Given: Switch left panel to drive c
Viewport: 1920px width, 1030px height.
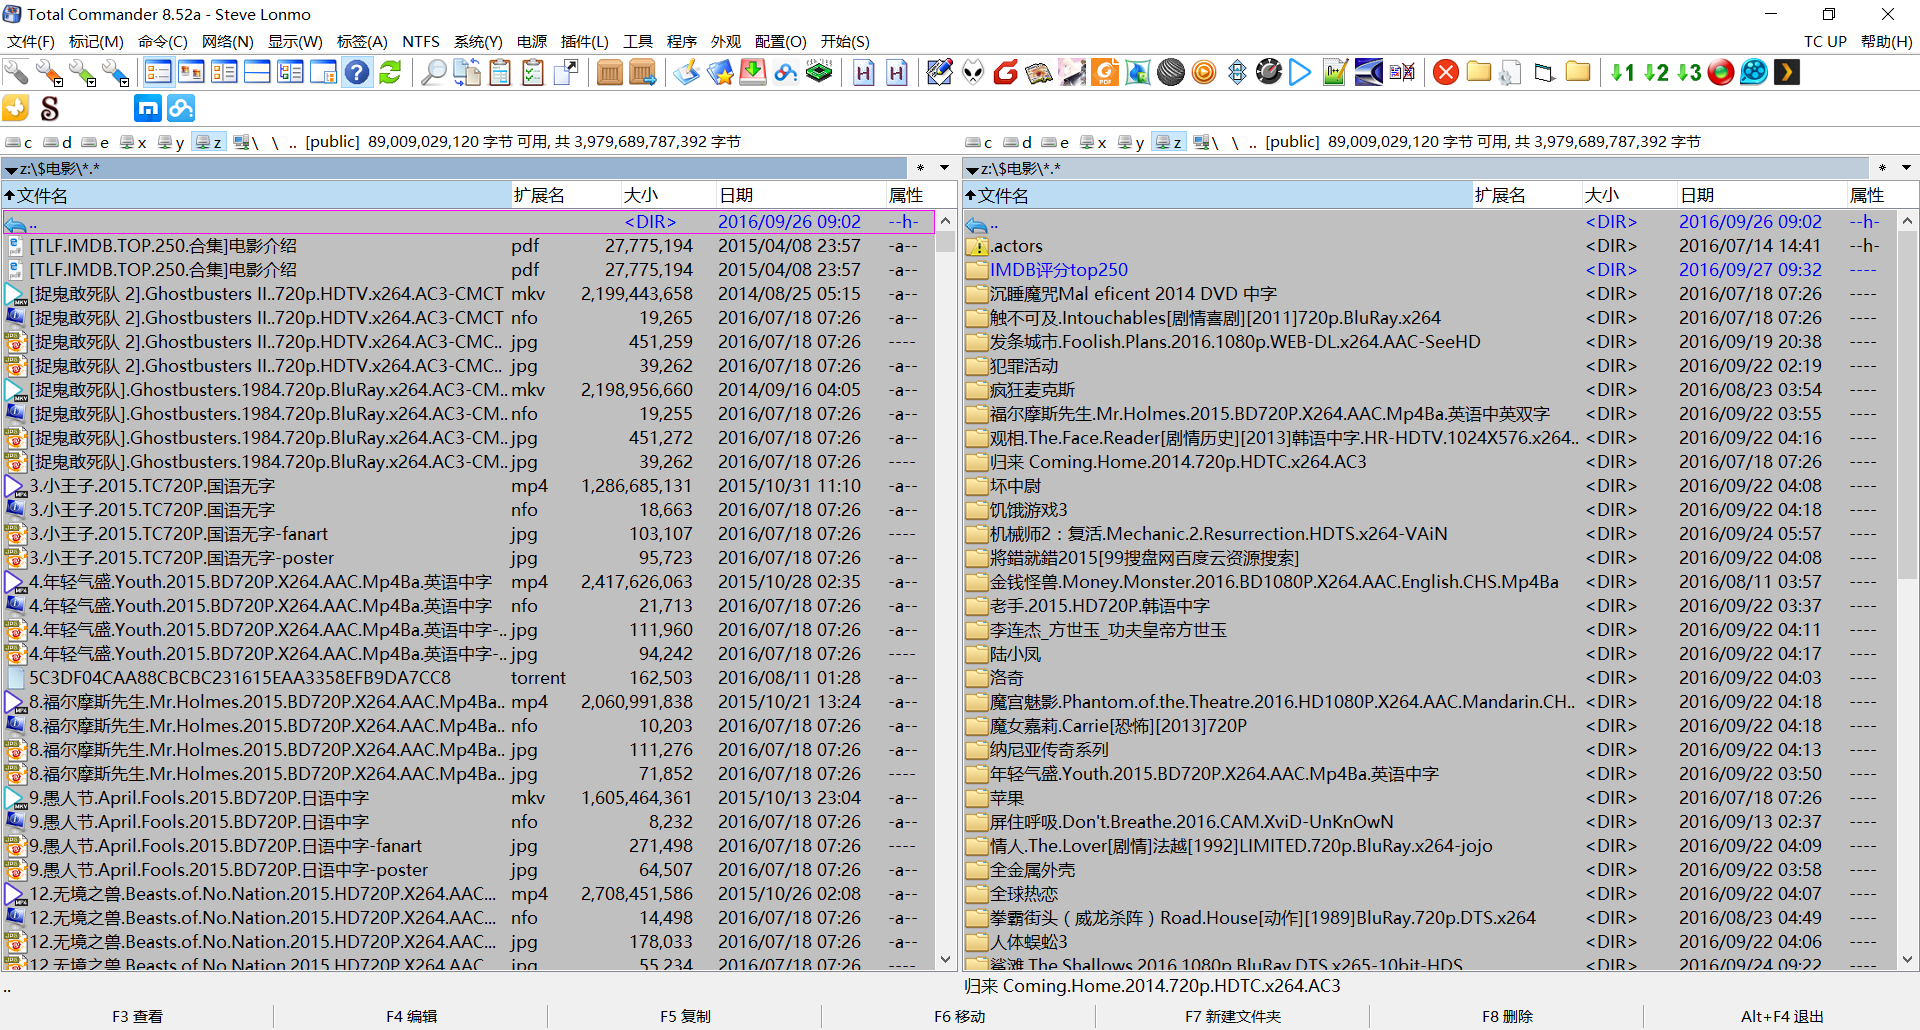Looking at the screenshot, I should click(19, 142).
